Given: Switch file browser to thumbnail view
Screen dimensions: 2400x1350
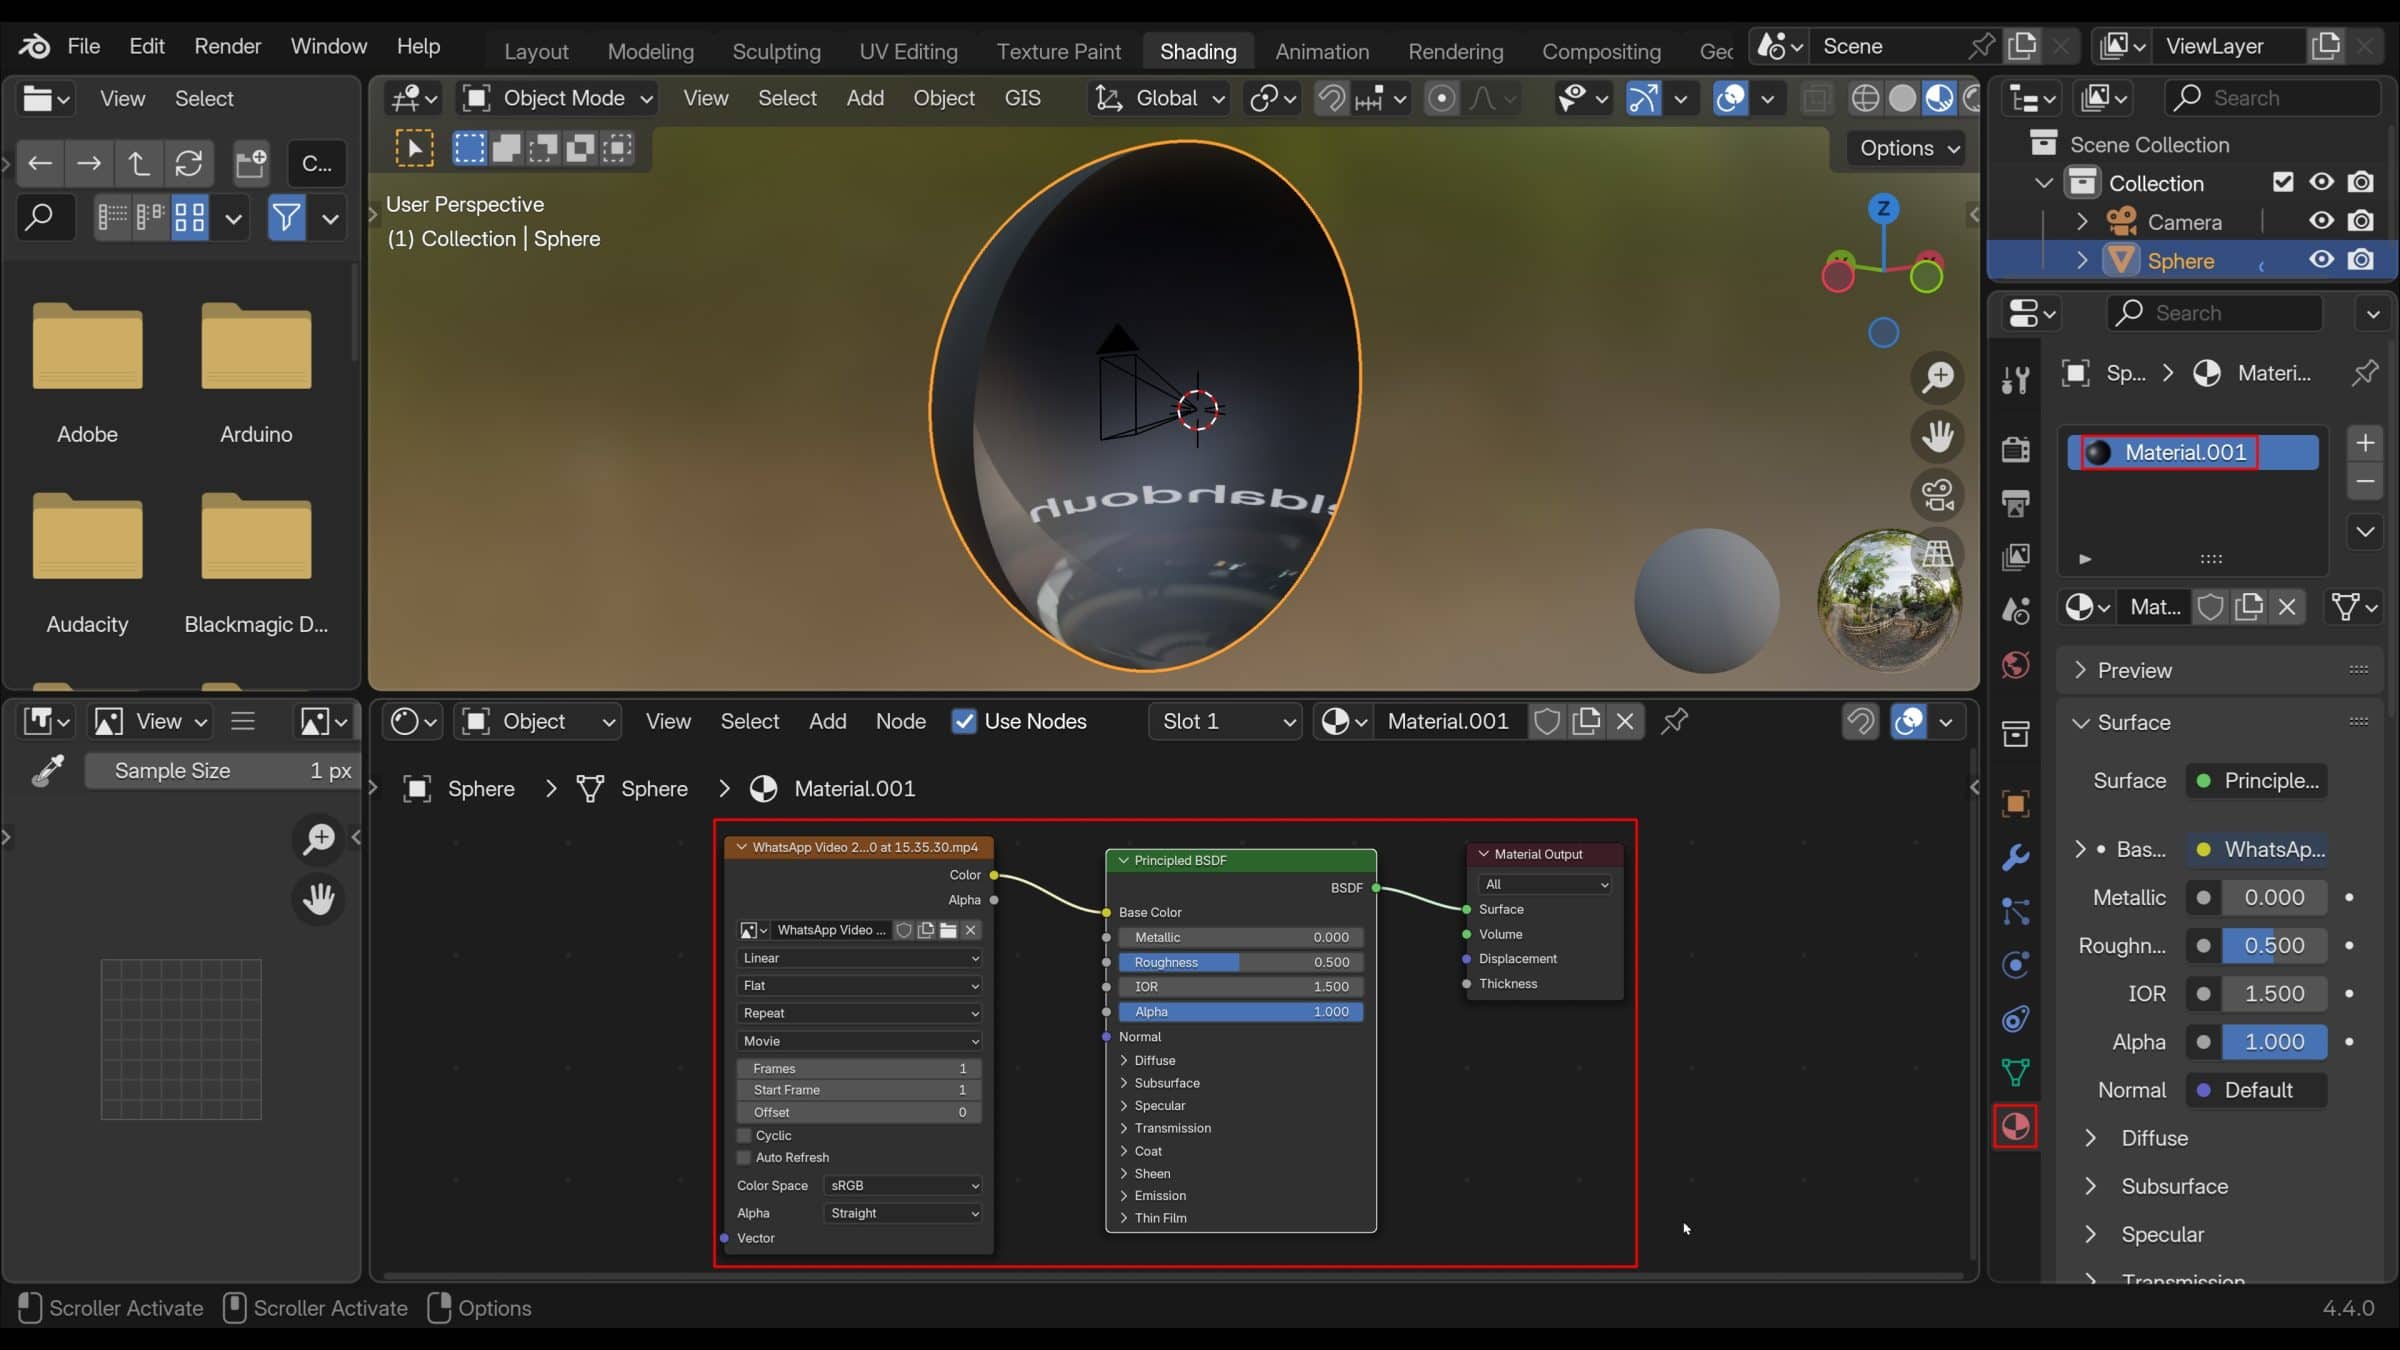Looking at the screenshot, I should pos(189,217).
